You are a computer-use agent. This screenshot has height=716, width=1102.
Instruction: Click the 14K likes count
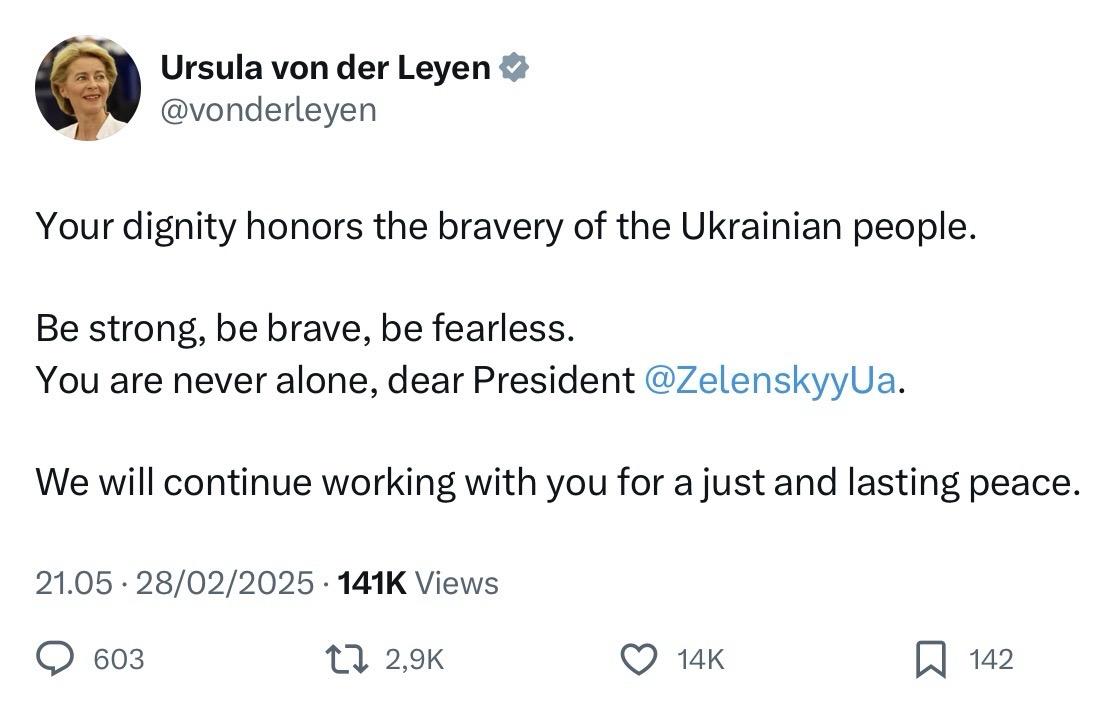701,660
